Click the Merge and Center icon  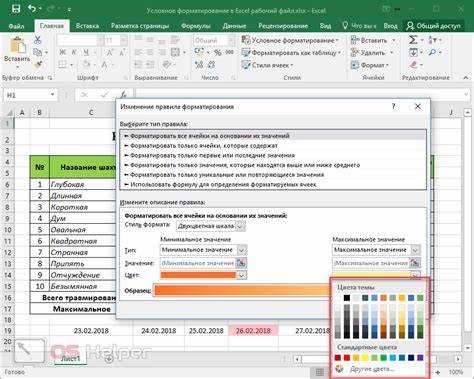[175, 52]
